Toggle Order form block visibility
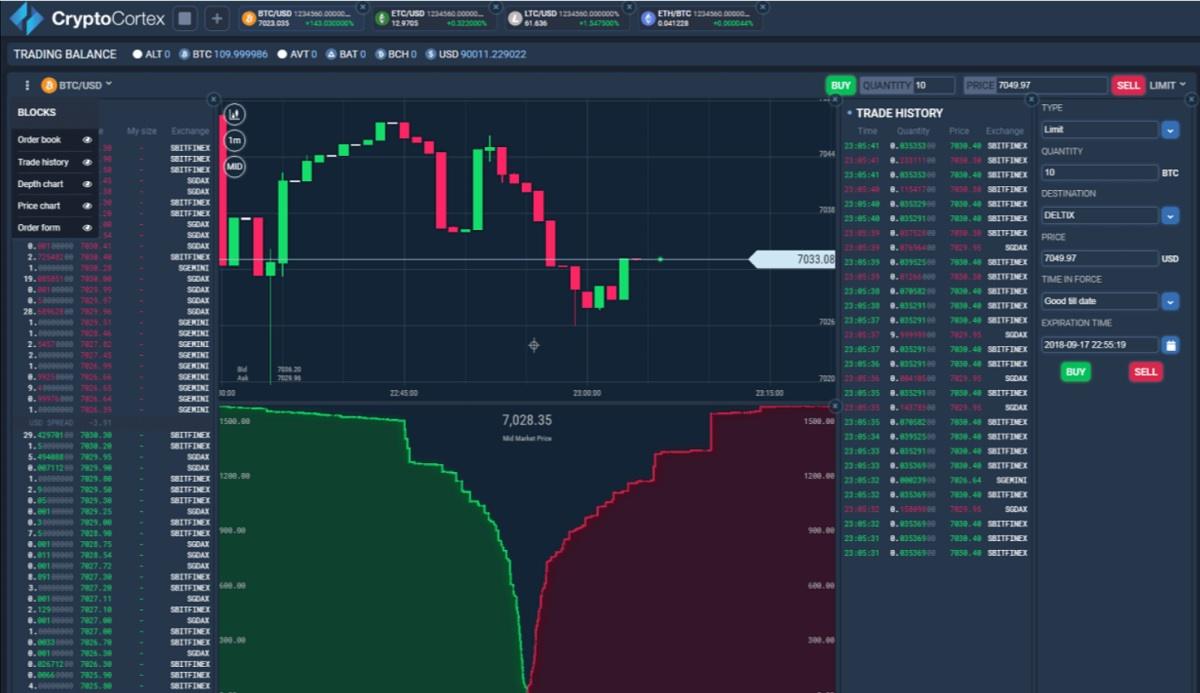The width and height of the screenshot is (1200, 693). point(87,228)
